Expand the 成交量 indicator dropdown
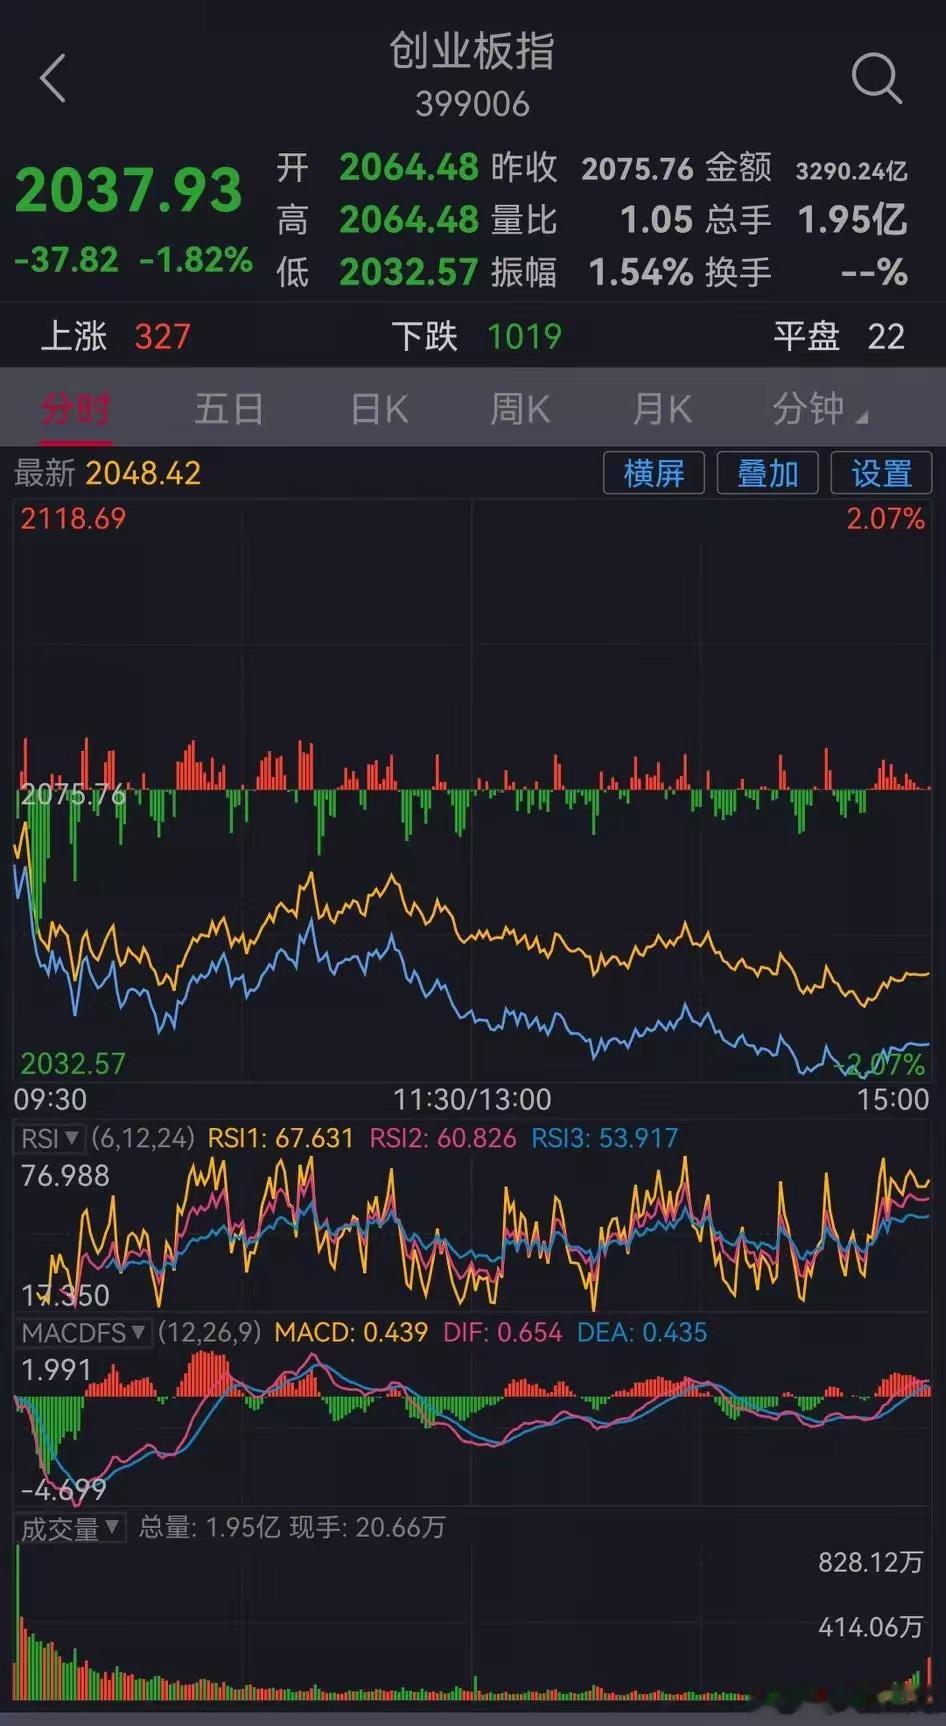The image size is (946, 1726). (x=70, y=1528)
